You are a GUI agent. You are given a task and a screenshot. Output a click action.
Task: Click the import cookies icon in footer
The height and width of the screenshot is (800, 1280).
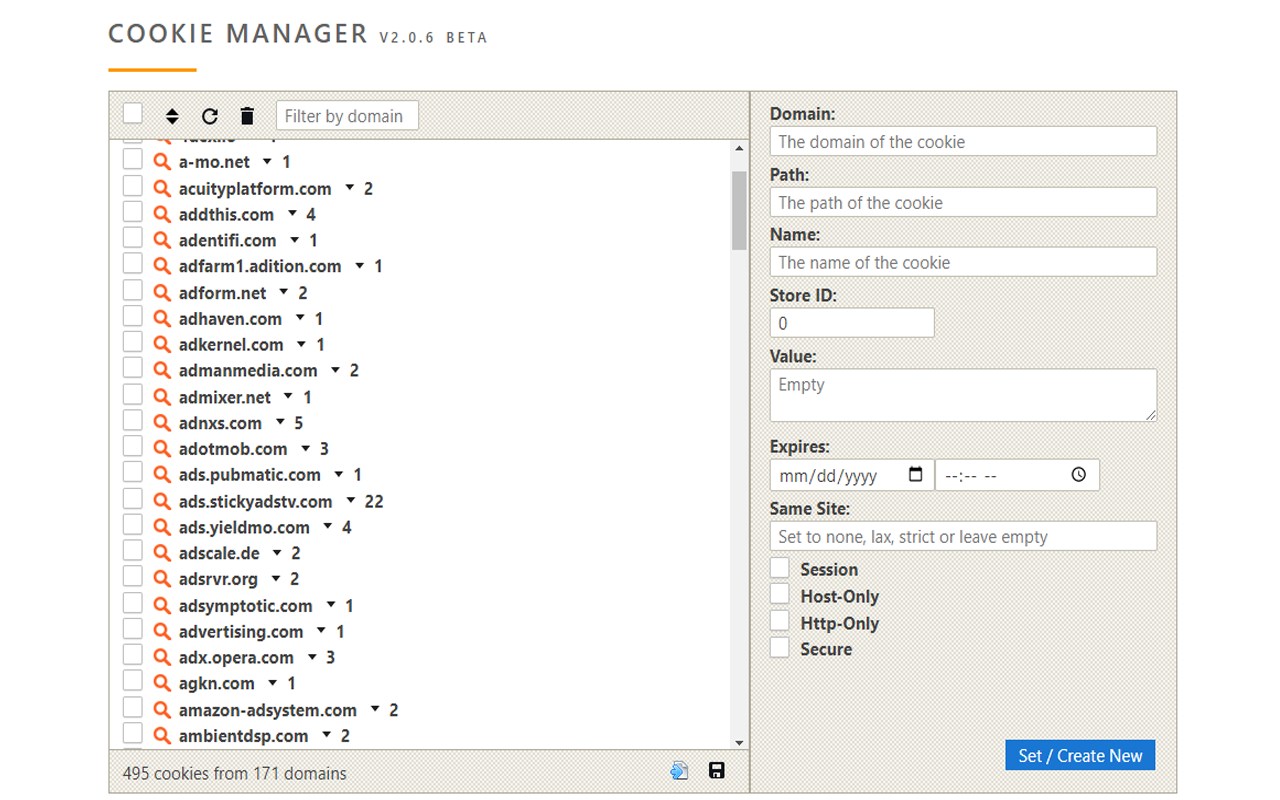pos(680,771)
